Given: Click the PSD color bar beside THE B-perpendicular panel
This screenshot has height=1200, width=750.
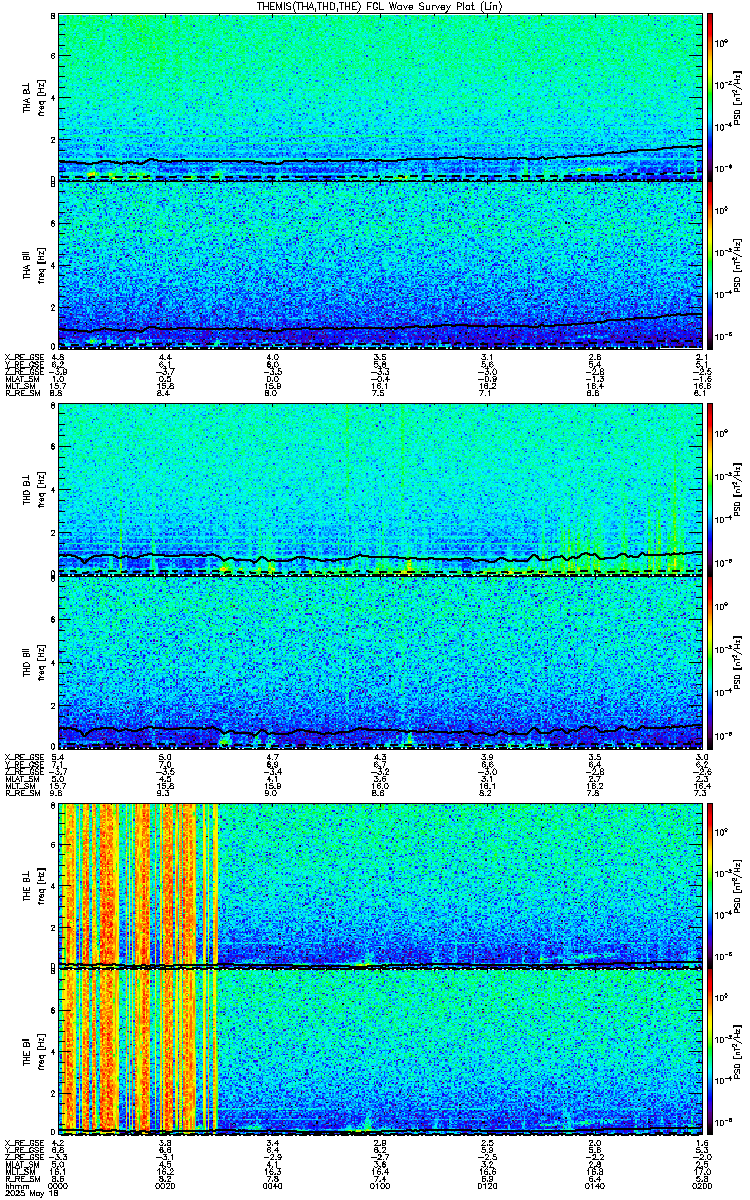Looking at the screenshot, I should [x=710, y=885].
